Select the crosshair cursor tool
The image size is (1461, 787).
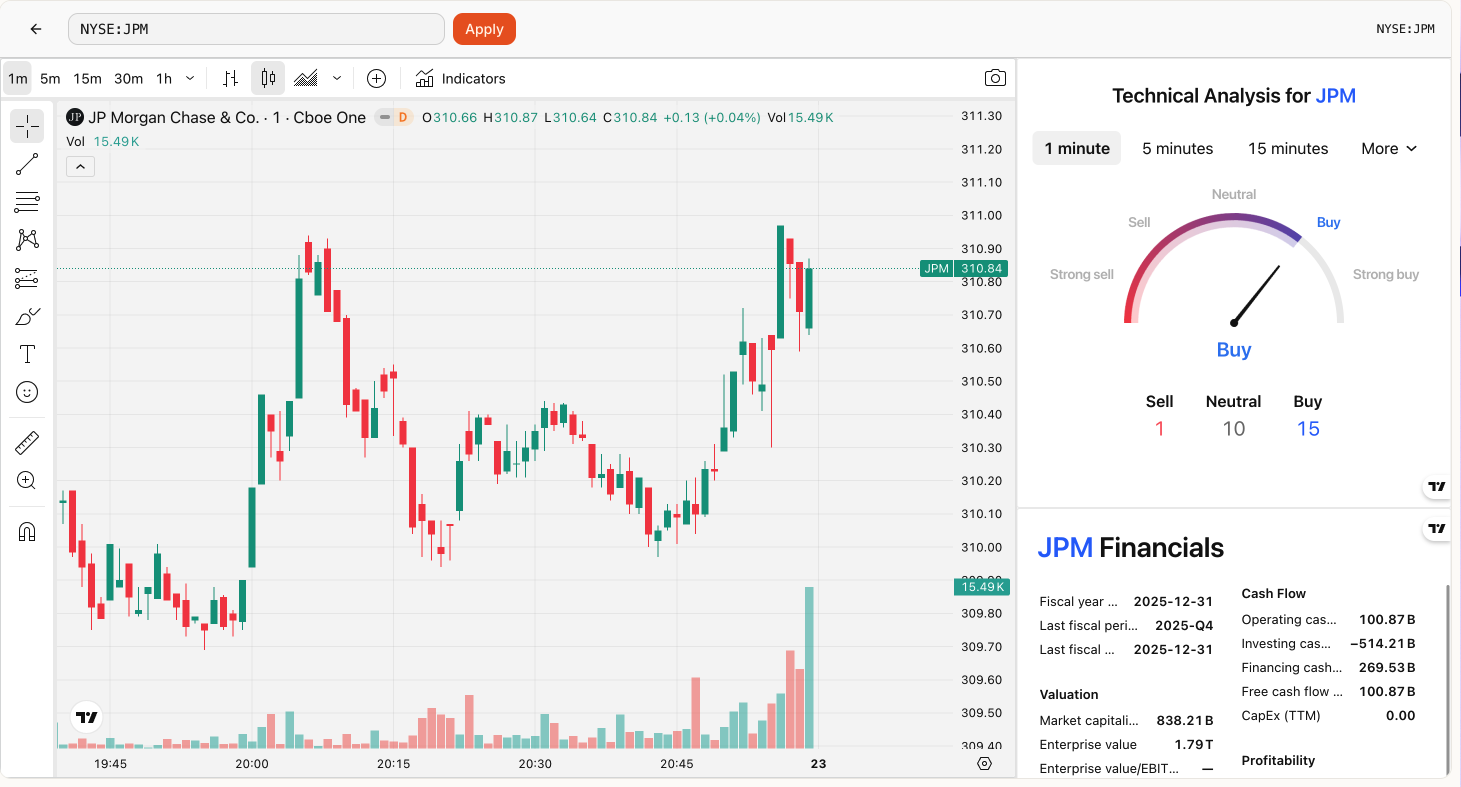coord(27,126)
